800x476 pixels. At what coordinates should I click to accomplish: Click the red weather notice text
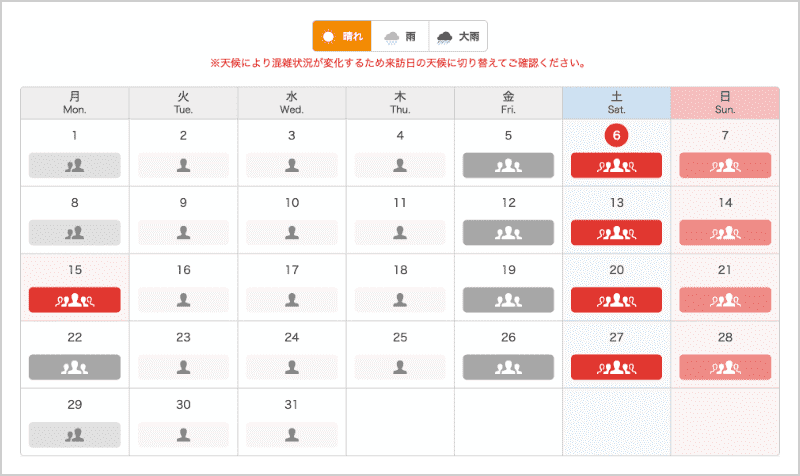tap(398, 63)
